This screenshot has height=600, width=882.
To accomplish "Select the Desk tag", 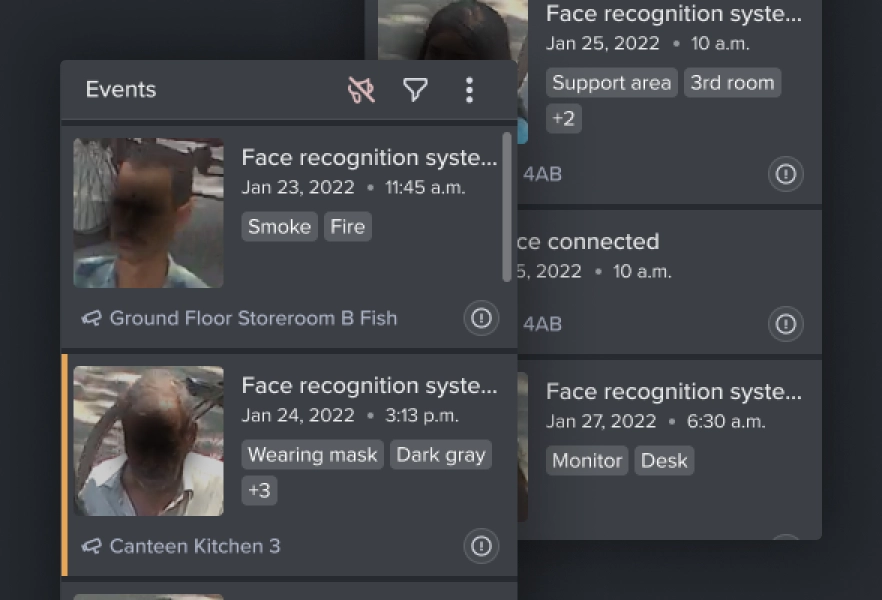I will click(664, 461).
